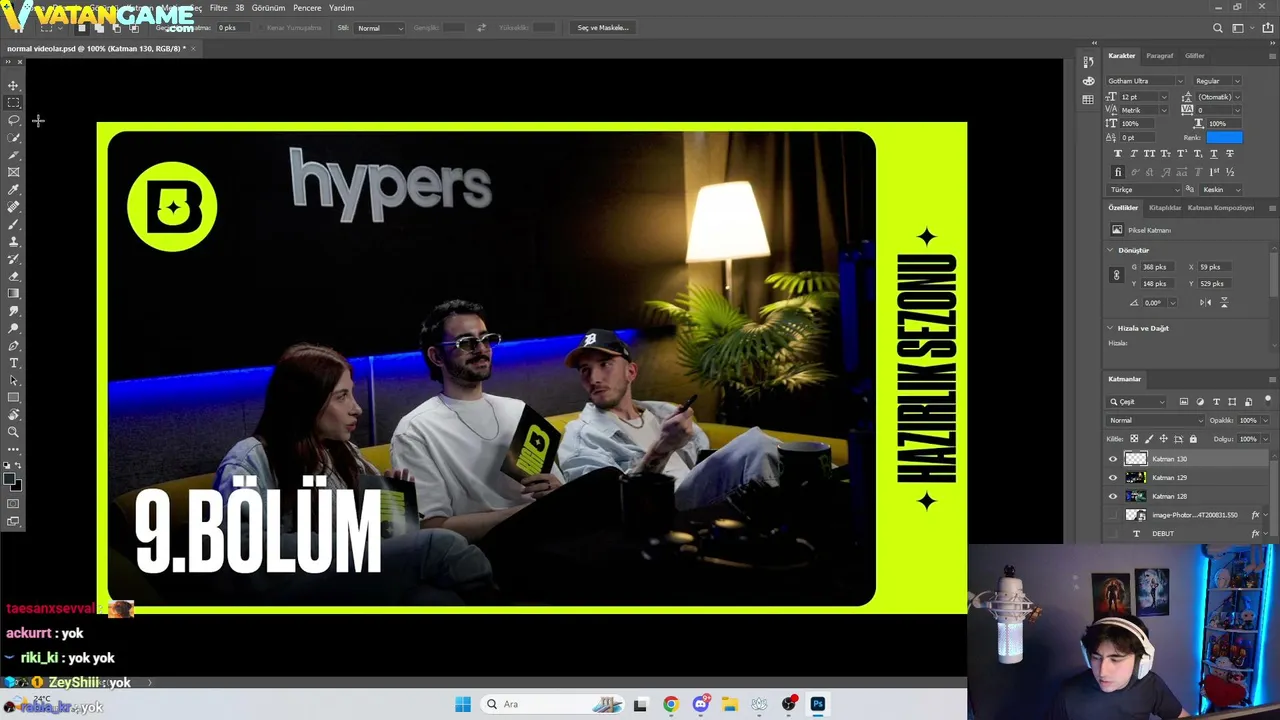Image resolution: width=1280 pixels, height=720 pixels.
Task: Flip layer horizontally in Dönüştür section
Action: pyautogui.click(x=1206, y=302)
